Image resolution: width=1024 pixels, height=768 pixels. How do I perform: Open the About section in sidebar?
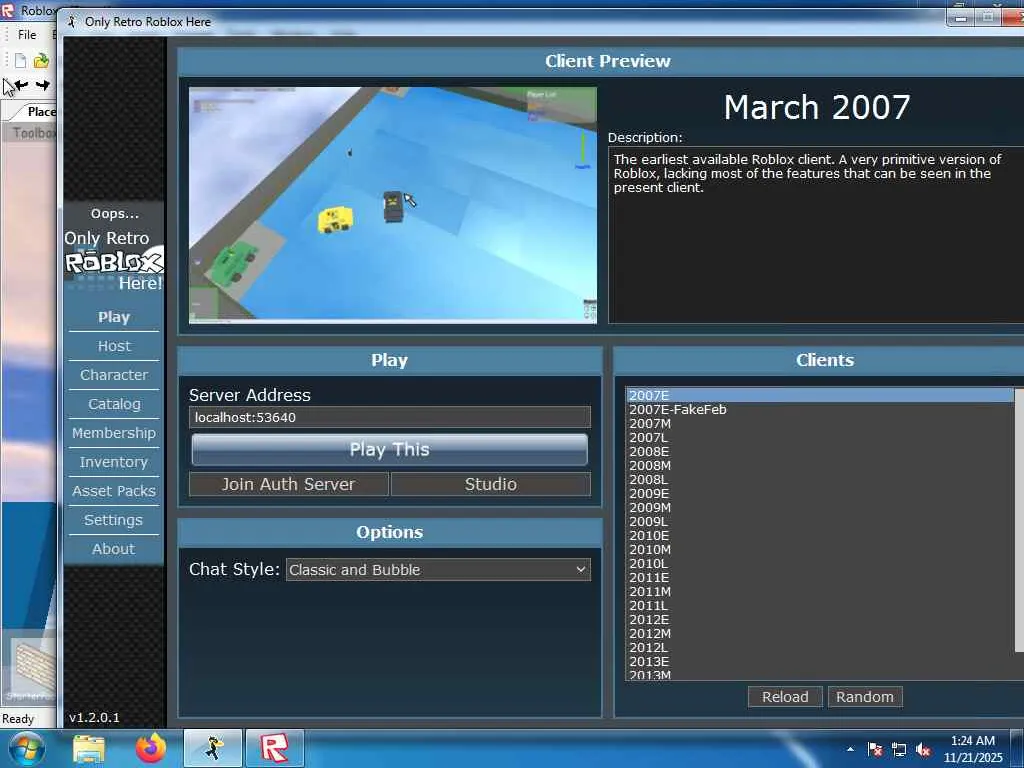click(x=114, y=549)
